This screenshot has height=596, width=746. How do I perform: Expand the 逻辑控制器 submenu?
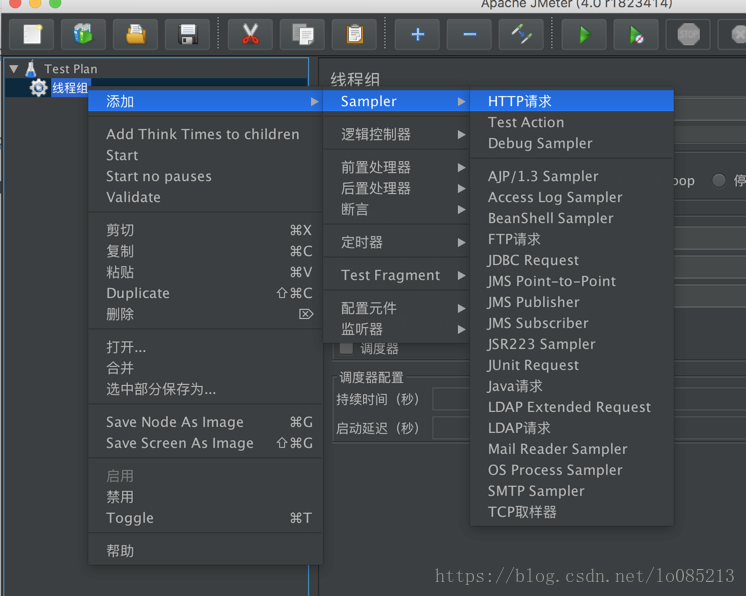(396, 135)
